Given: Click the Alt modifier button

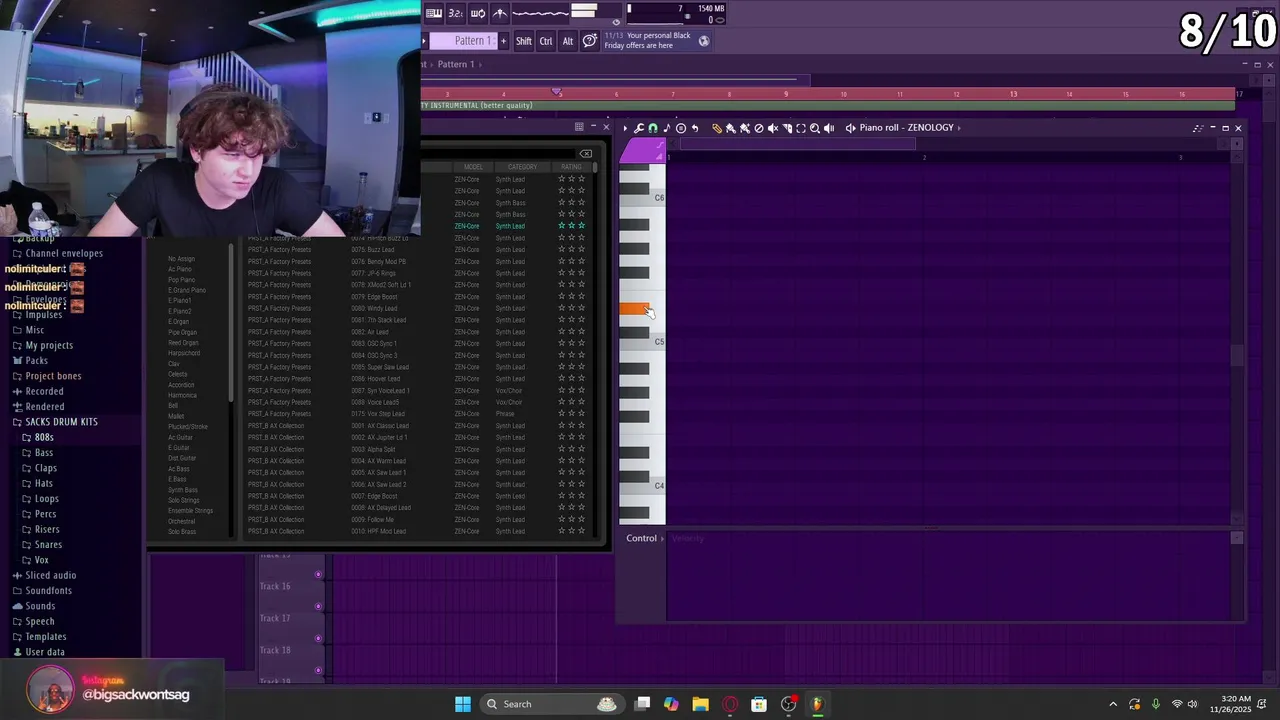Looking at the screenshot, I should point(568,41).
